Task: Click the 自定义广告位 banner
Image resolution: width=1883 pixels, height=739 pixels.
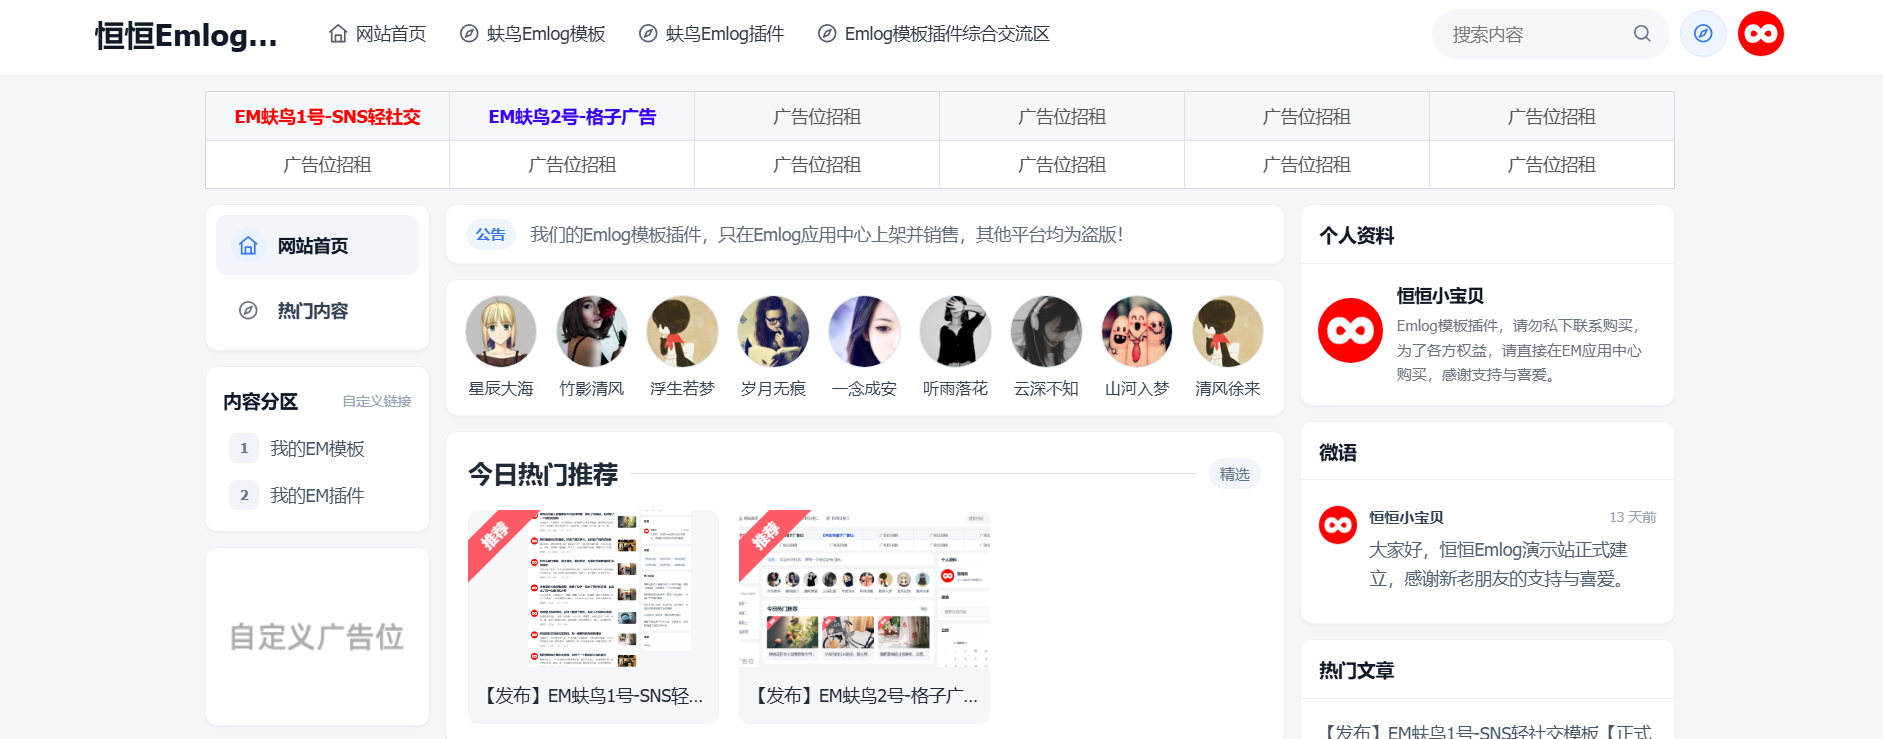Action: tap(317, 636)
